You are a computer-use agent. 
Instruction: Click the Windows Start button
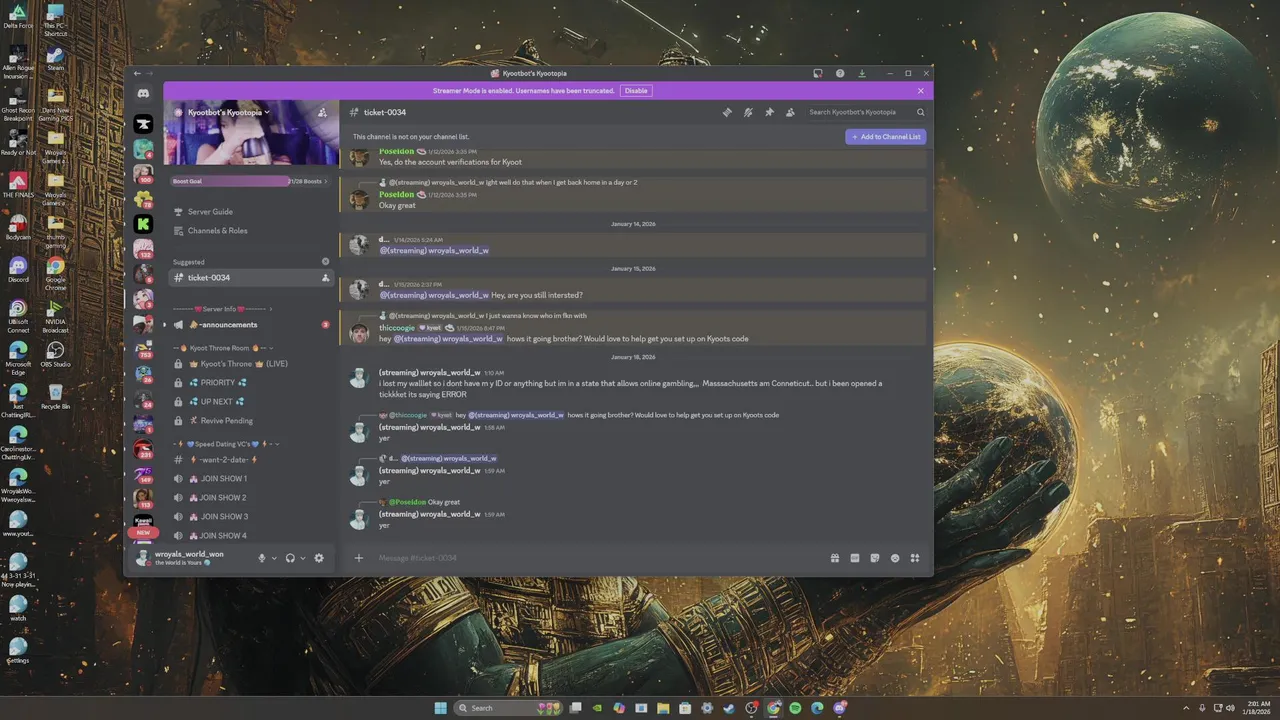pyautogui.click(x=440, y=708)
